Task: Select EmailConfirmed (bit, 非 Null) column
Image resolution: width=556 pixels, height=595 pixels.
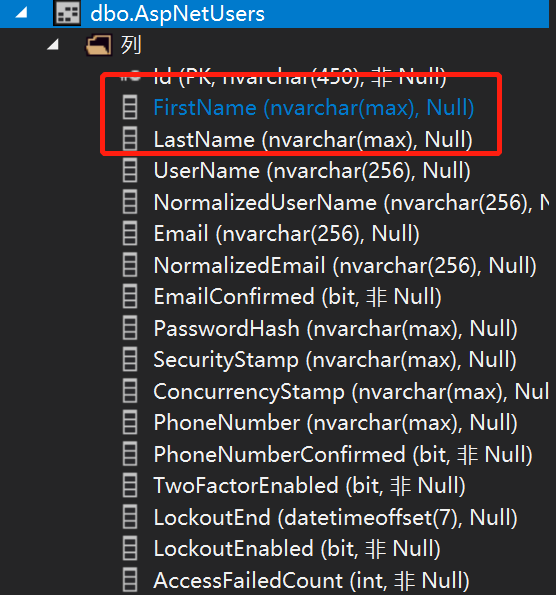Action: click(298, 297)
